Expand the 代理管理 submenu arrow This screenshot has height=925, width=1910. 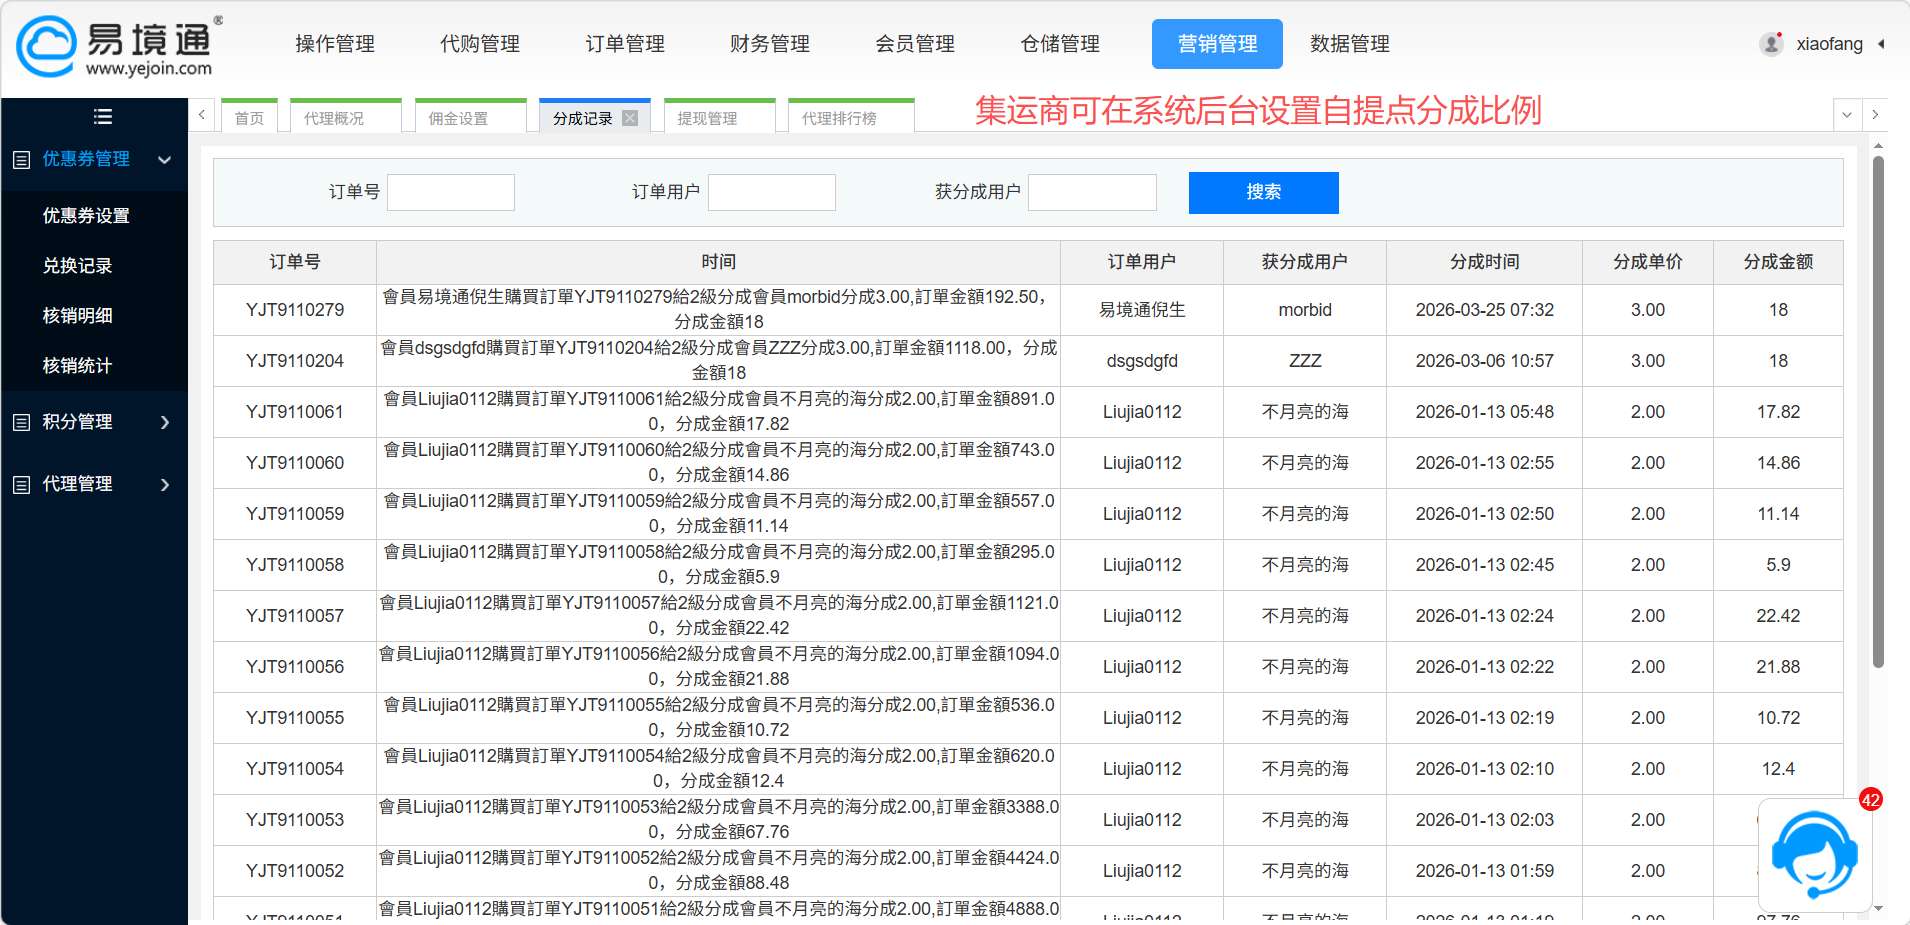tap(165, 485)
